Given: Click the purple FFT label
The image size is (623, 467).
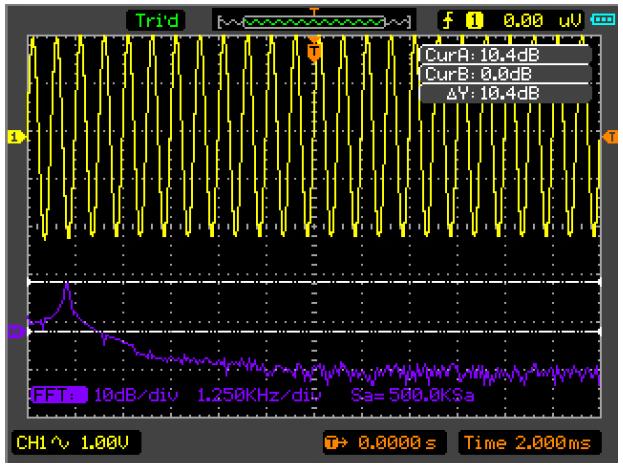Looking at the screenshot, I should [59, 395].
